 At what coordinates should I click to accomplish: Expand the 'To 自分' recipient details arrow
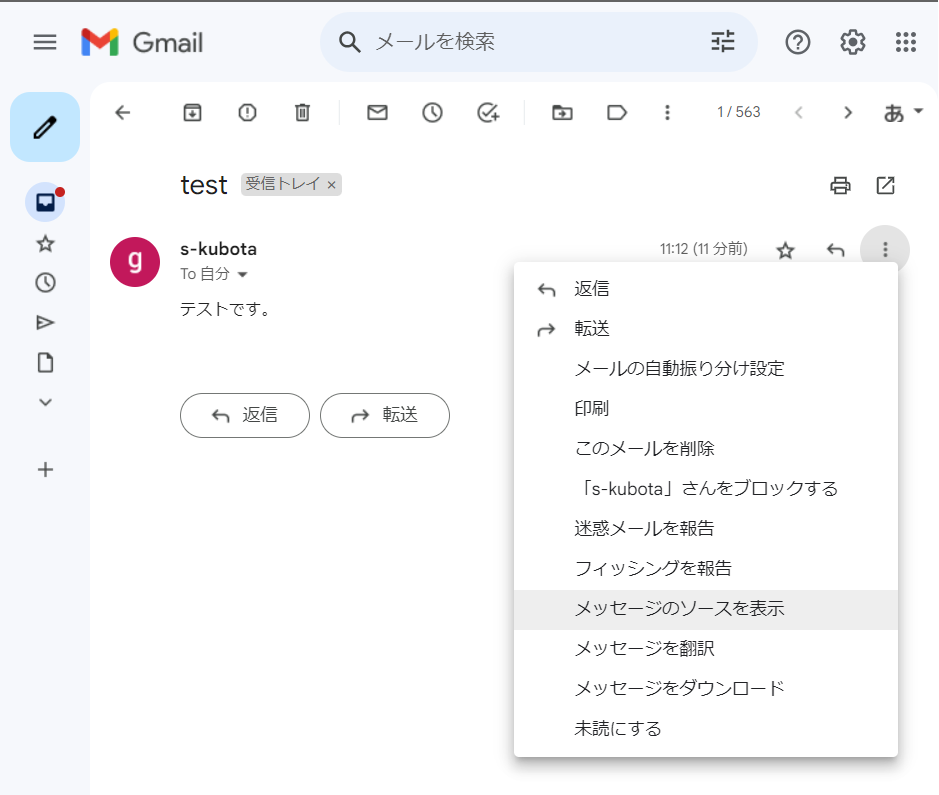click(243, 275)
